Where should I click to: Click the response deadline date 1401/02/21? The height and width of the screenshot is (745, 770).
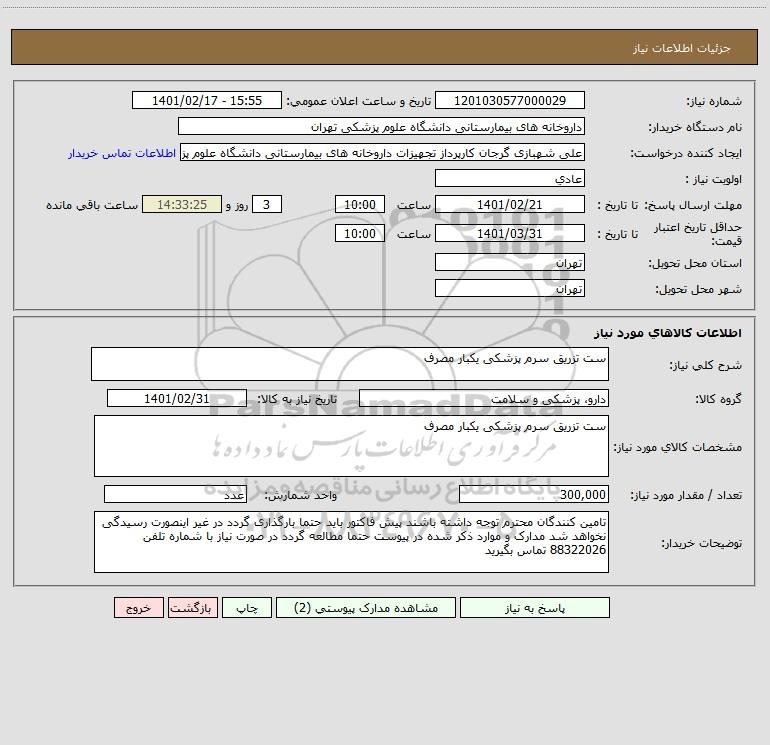pyautogui.click(x=510, y=205)
